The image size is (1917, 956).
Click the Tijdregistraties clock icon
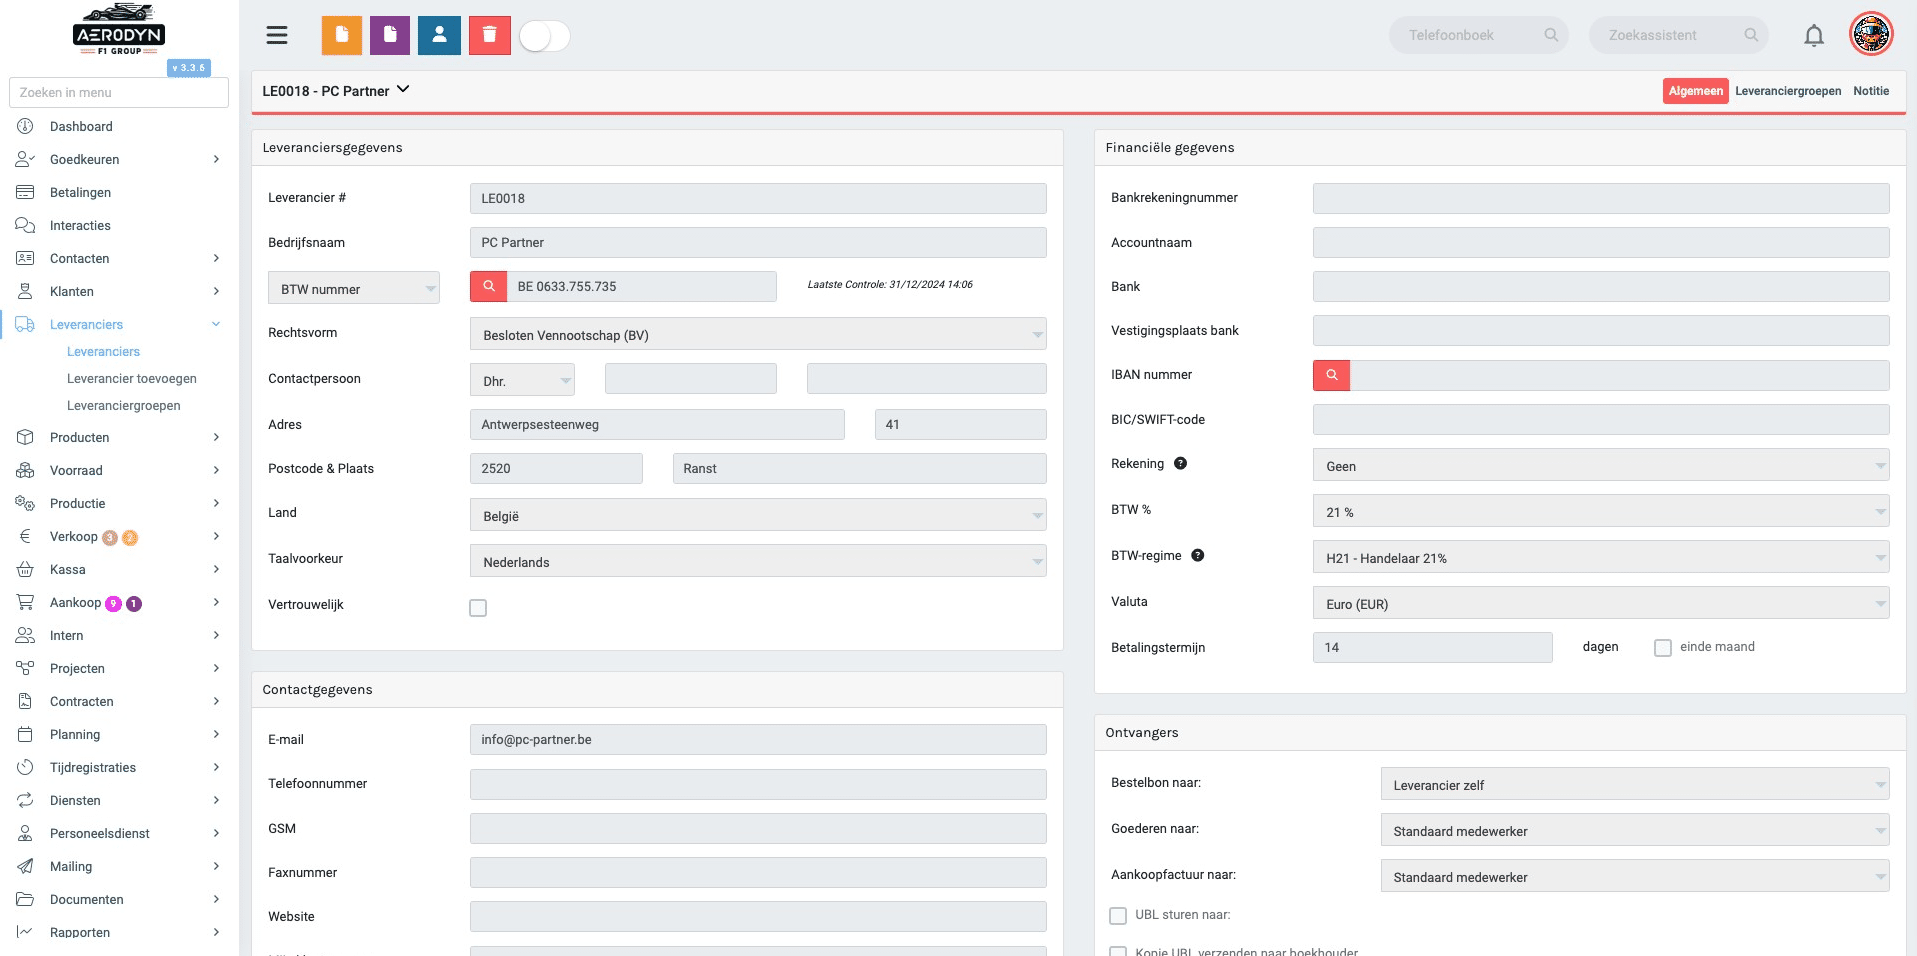[25, 768]
